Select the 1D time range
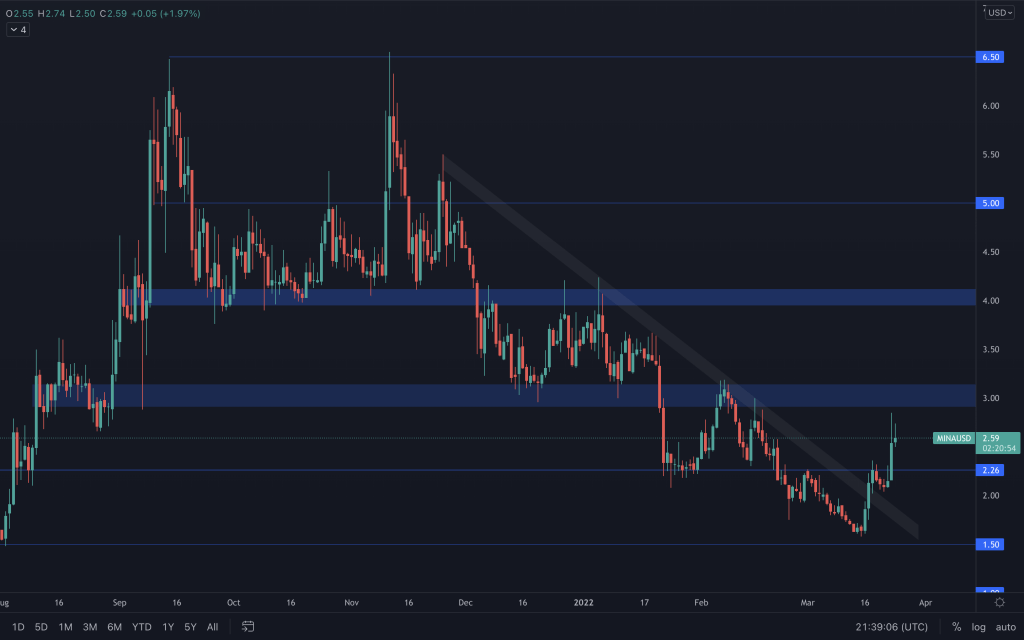 (x=18, y=627)
